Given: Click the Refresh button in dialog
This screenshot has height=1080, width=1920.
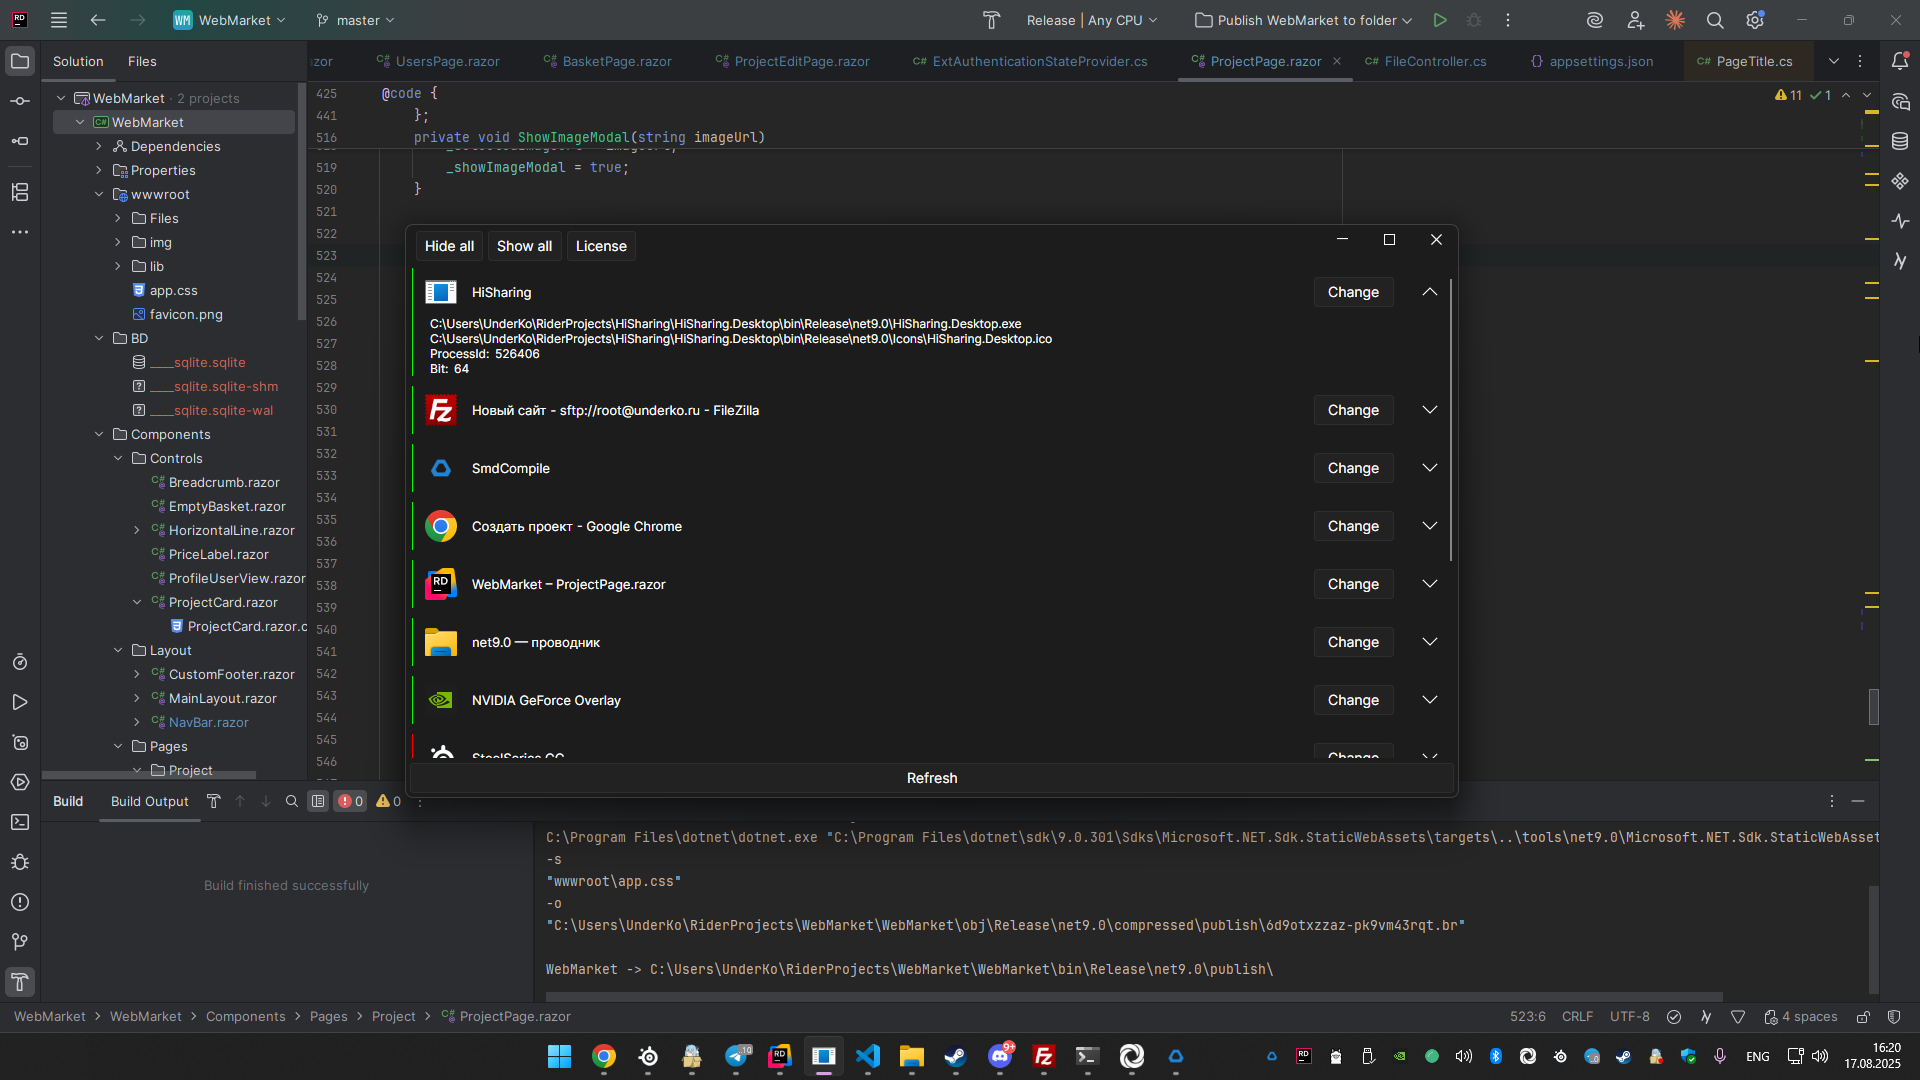Looking at the screenshot, I should click(931, 778).
